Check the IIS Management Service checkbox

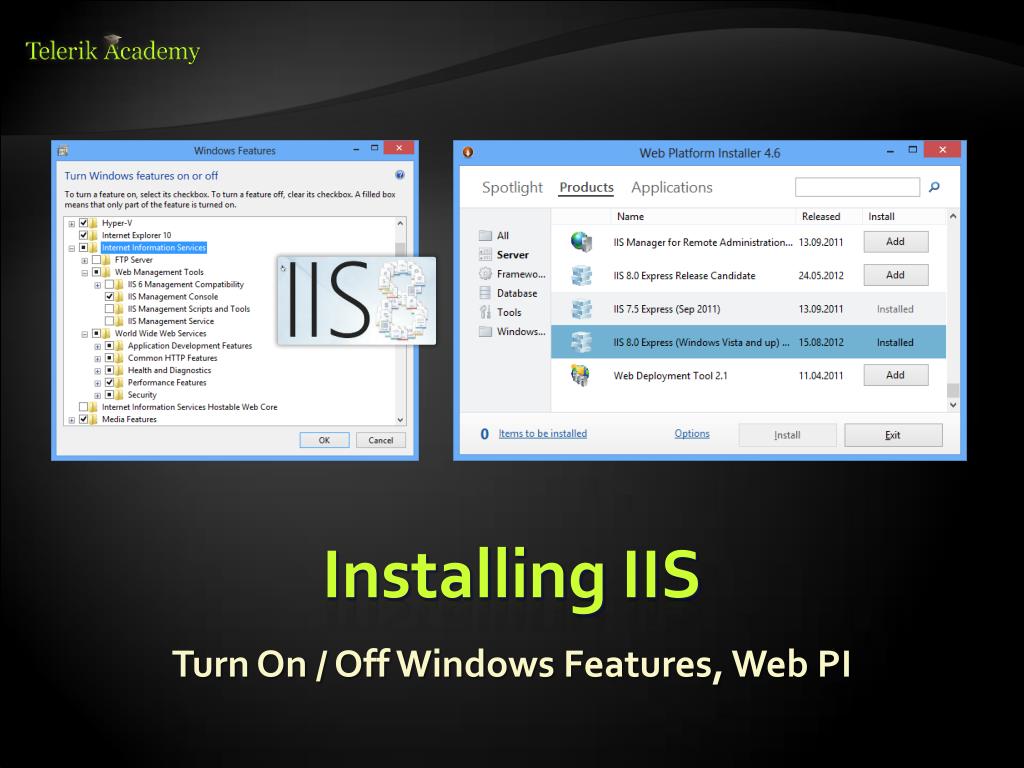pos(110,321)
